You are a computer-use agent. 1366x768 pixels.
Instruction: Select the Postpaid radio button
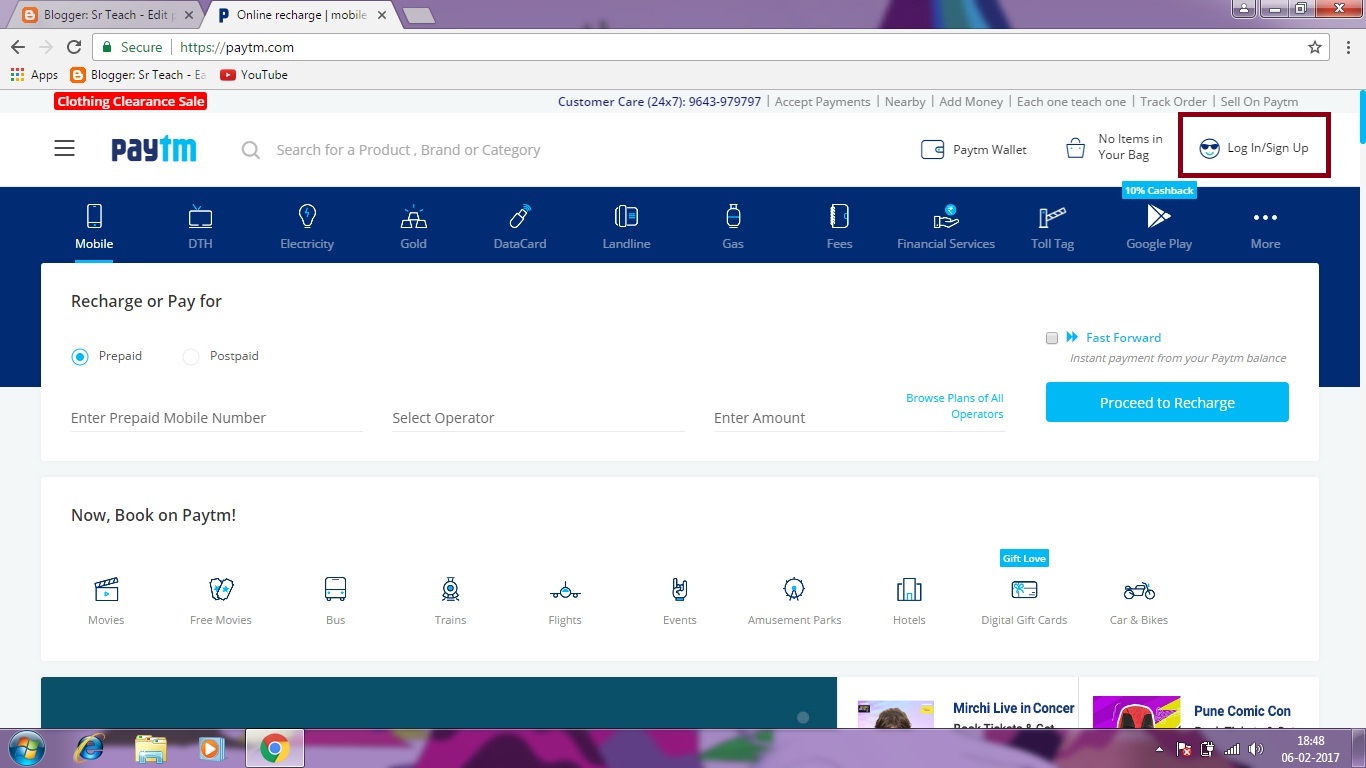tap(190, 356)
